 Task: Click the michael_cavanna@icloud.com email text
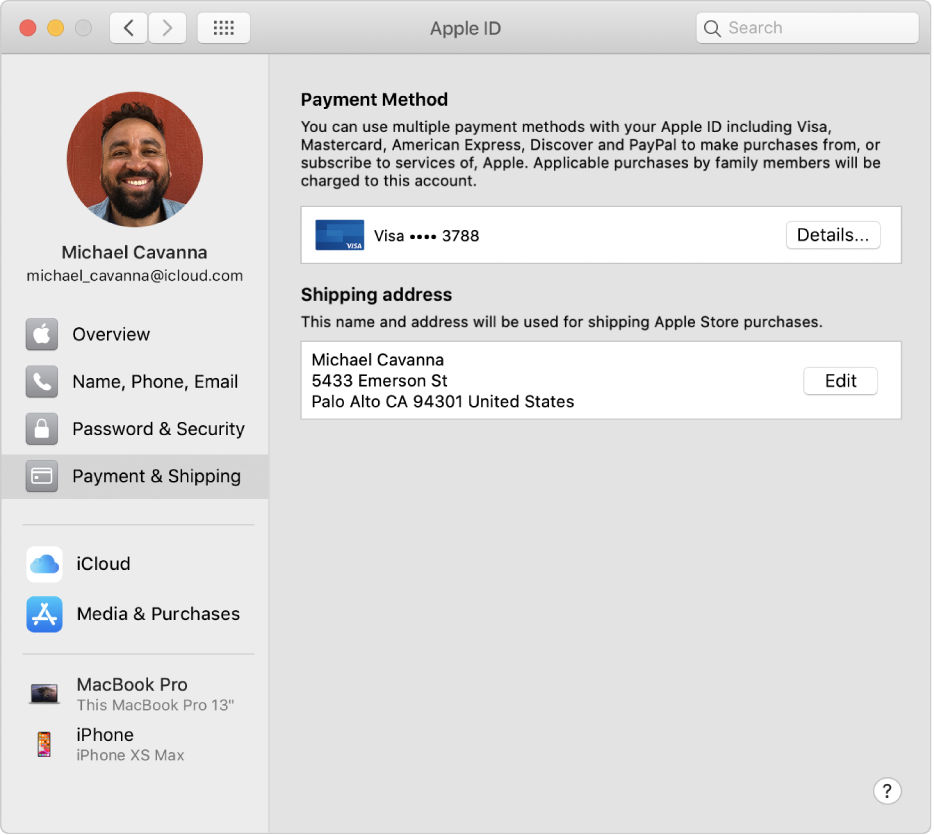(135, 276)
